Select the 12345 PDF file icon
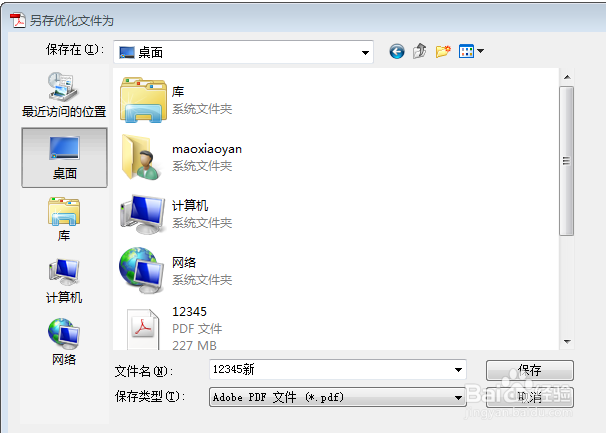The width and height of the screenshot is (606, 433). point(143,328)
